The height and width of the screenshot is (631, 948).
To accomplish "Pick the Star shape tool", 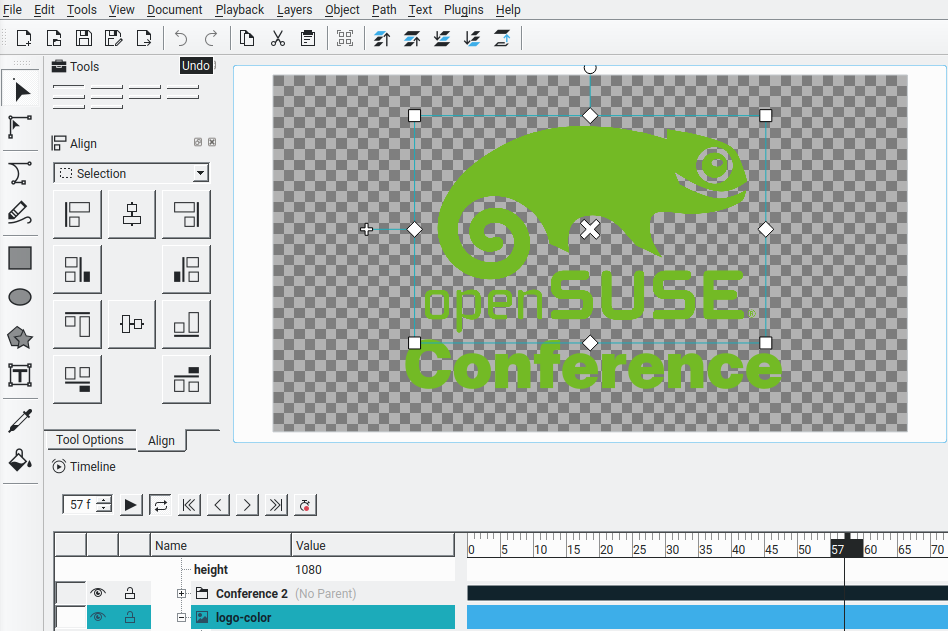I will (20, 337).
